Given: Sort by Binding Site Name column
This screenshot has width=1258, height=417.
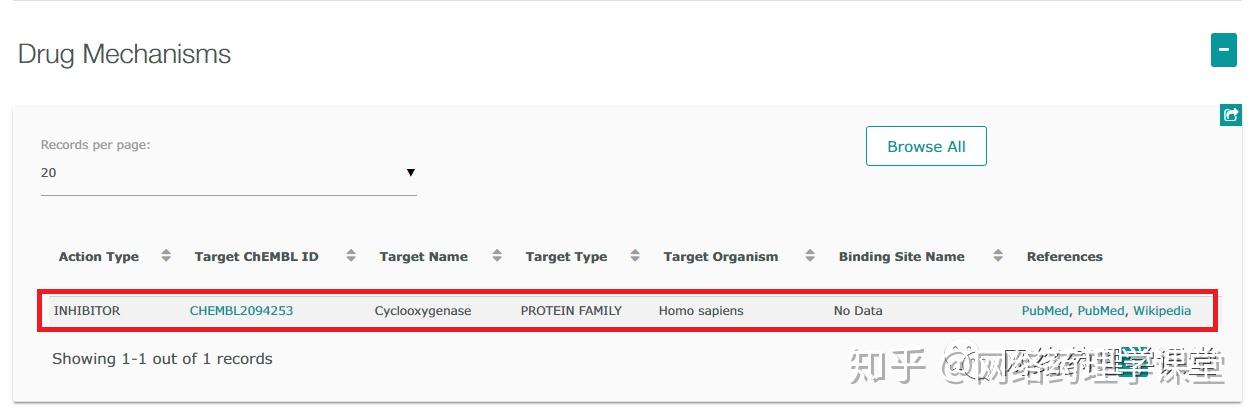Looking at the screenshot, I should point(998,256).
